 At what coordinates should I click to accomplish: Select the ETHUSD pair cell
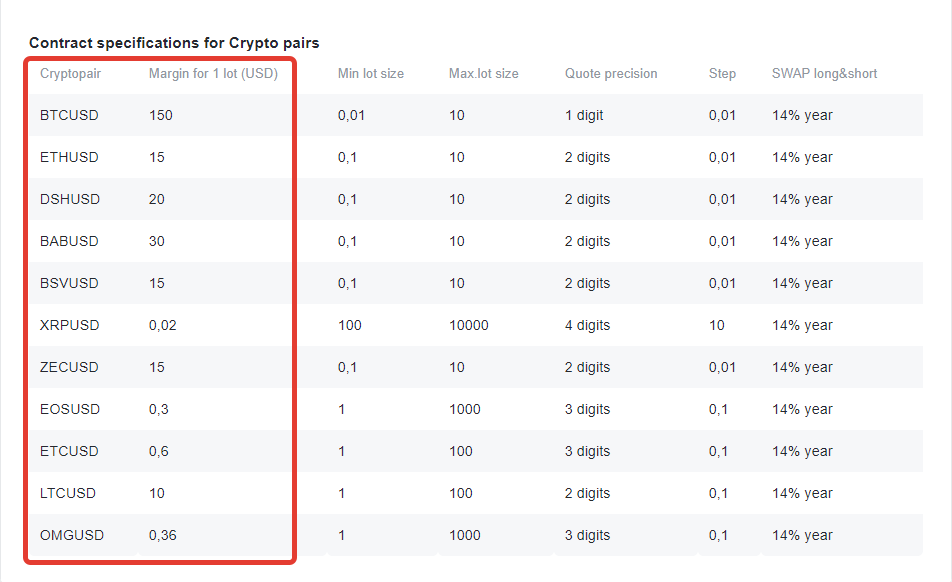[69, 157]
